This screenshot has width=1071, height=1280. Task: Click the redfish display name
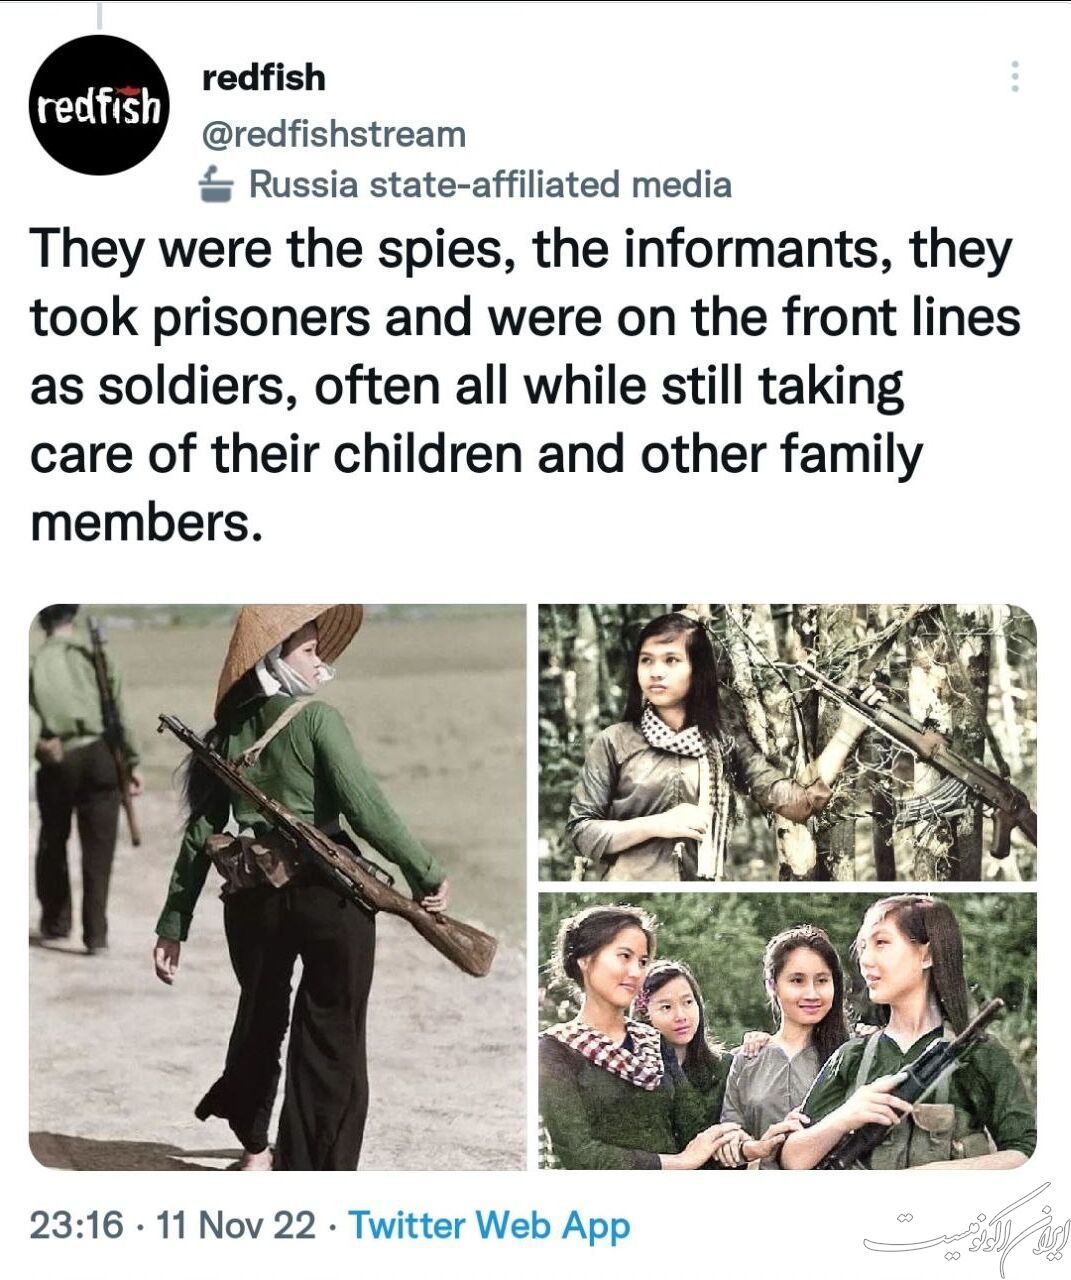(x=264, y=77)
